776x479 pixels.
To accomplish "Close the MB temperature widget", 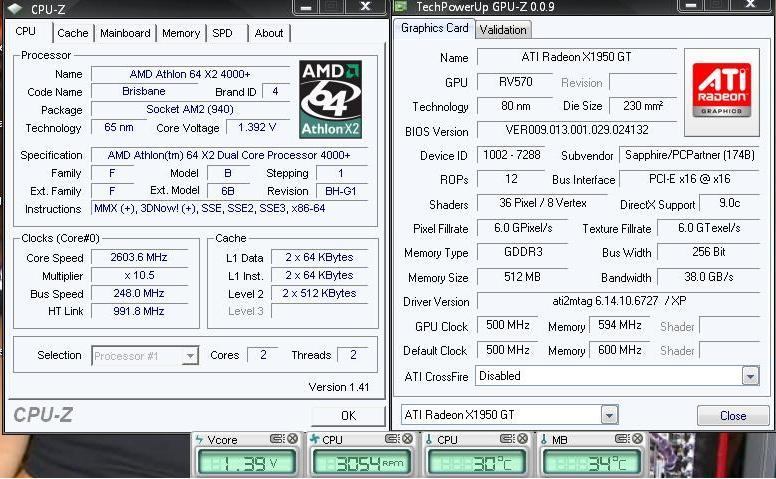I will point(637,438).
